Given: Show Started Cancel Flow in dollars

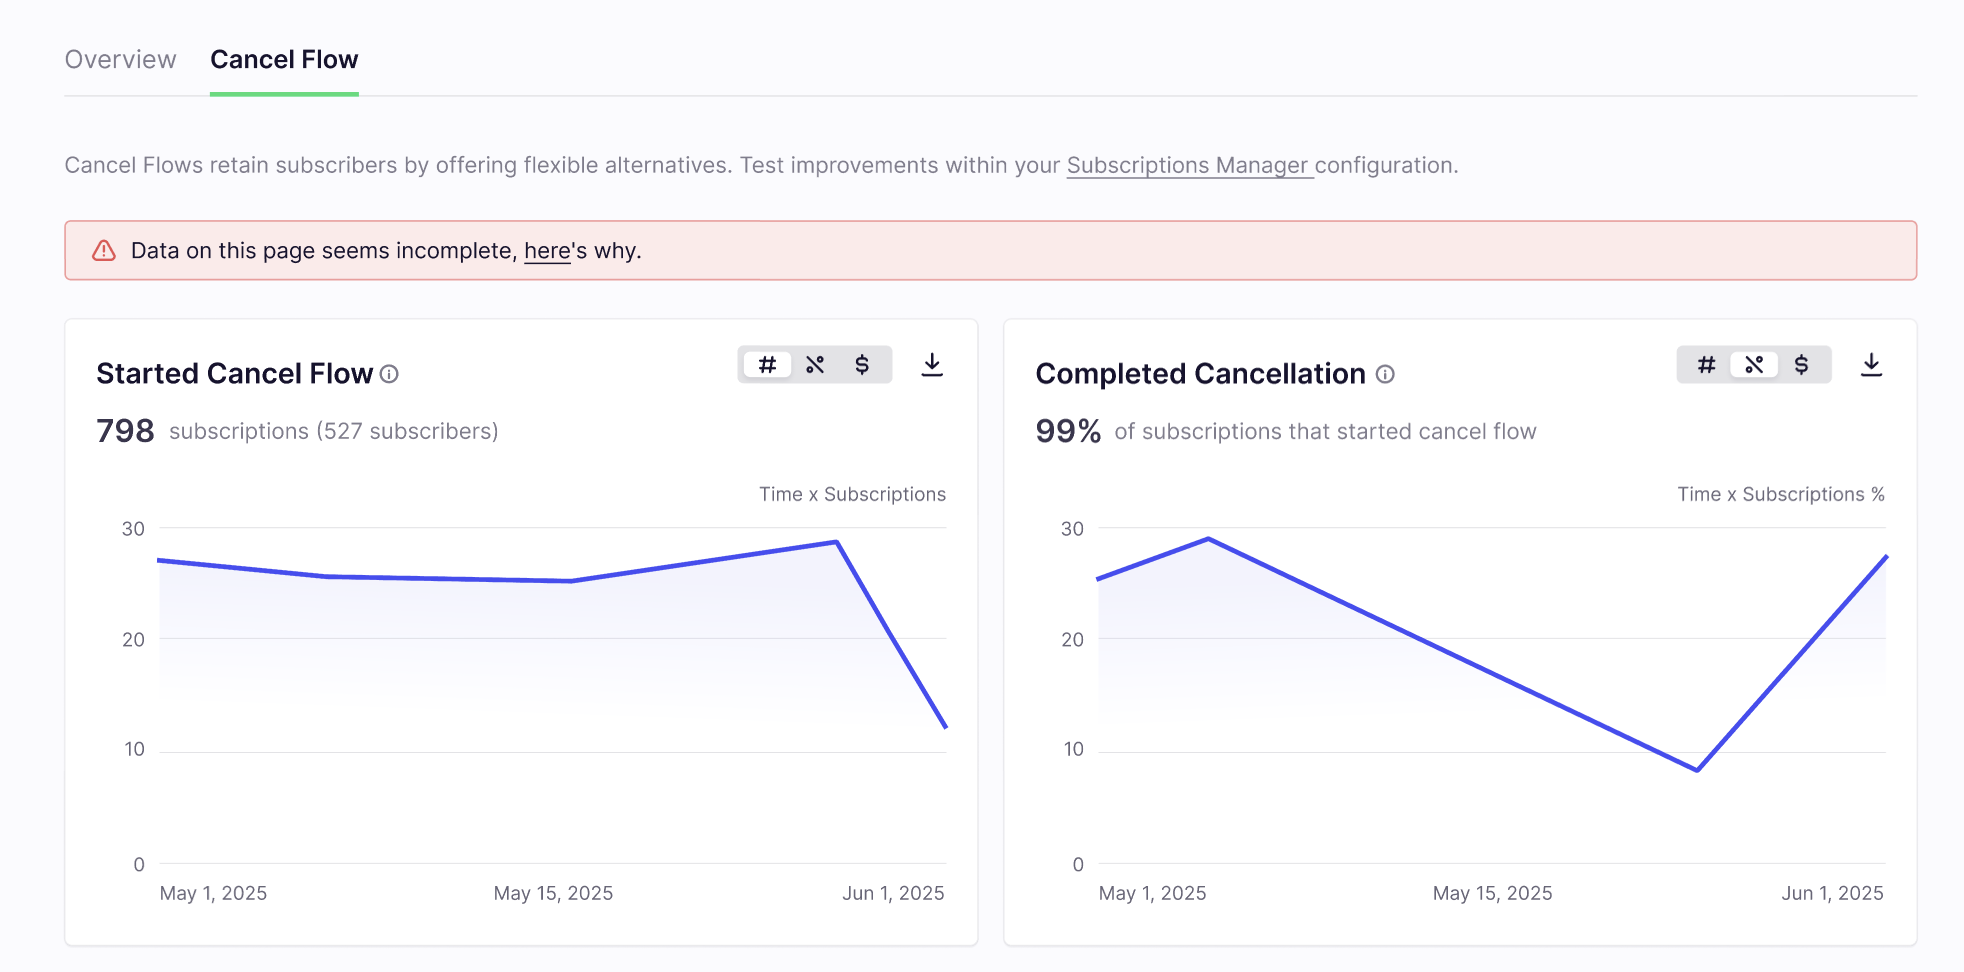Looking at the screenshot, I should pos(862,365).
